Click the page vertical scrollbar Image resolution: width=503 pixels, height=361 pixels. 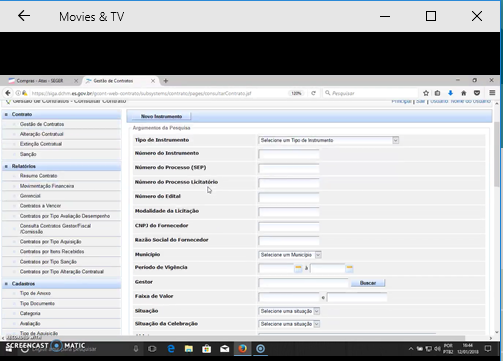[497, 154]
